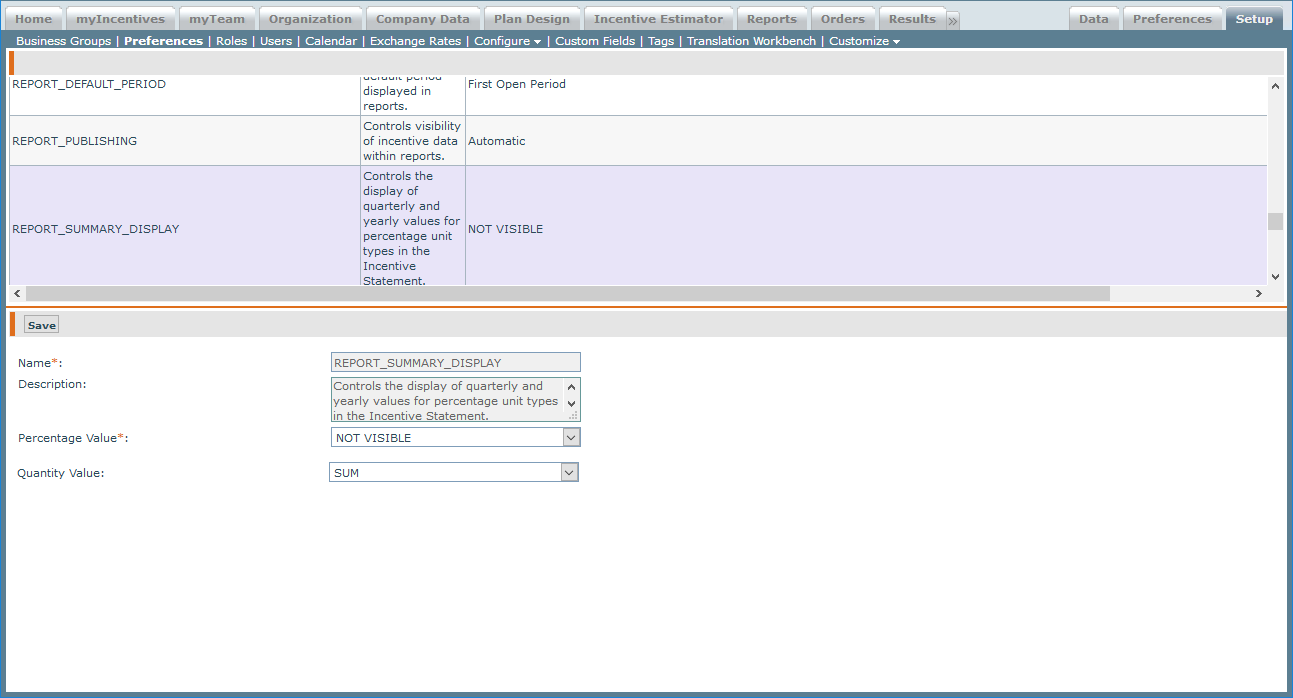Open the Incentive Estimator tab

[x=658, y=19]
